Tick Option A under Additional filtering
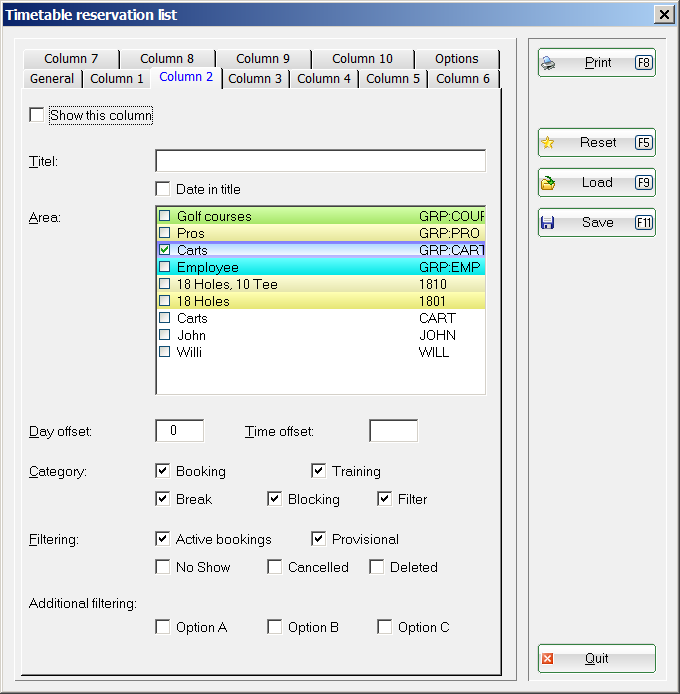 click(x=163, y=627)
